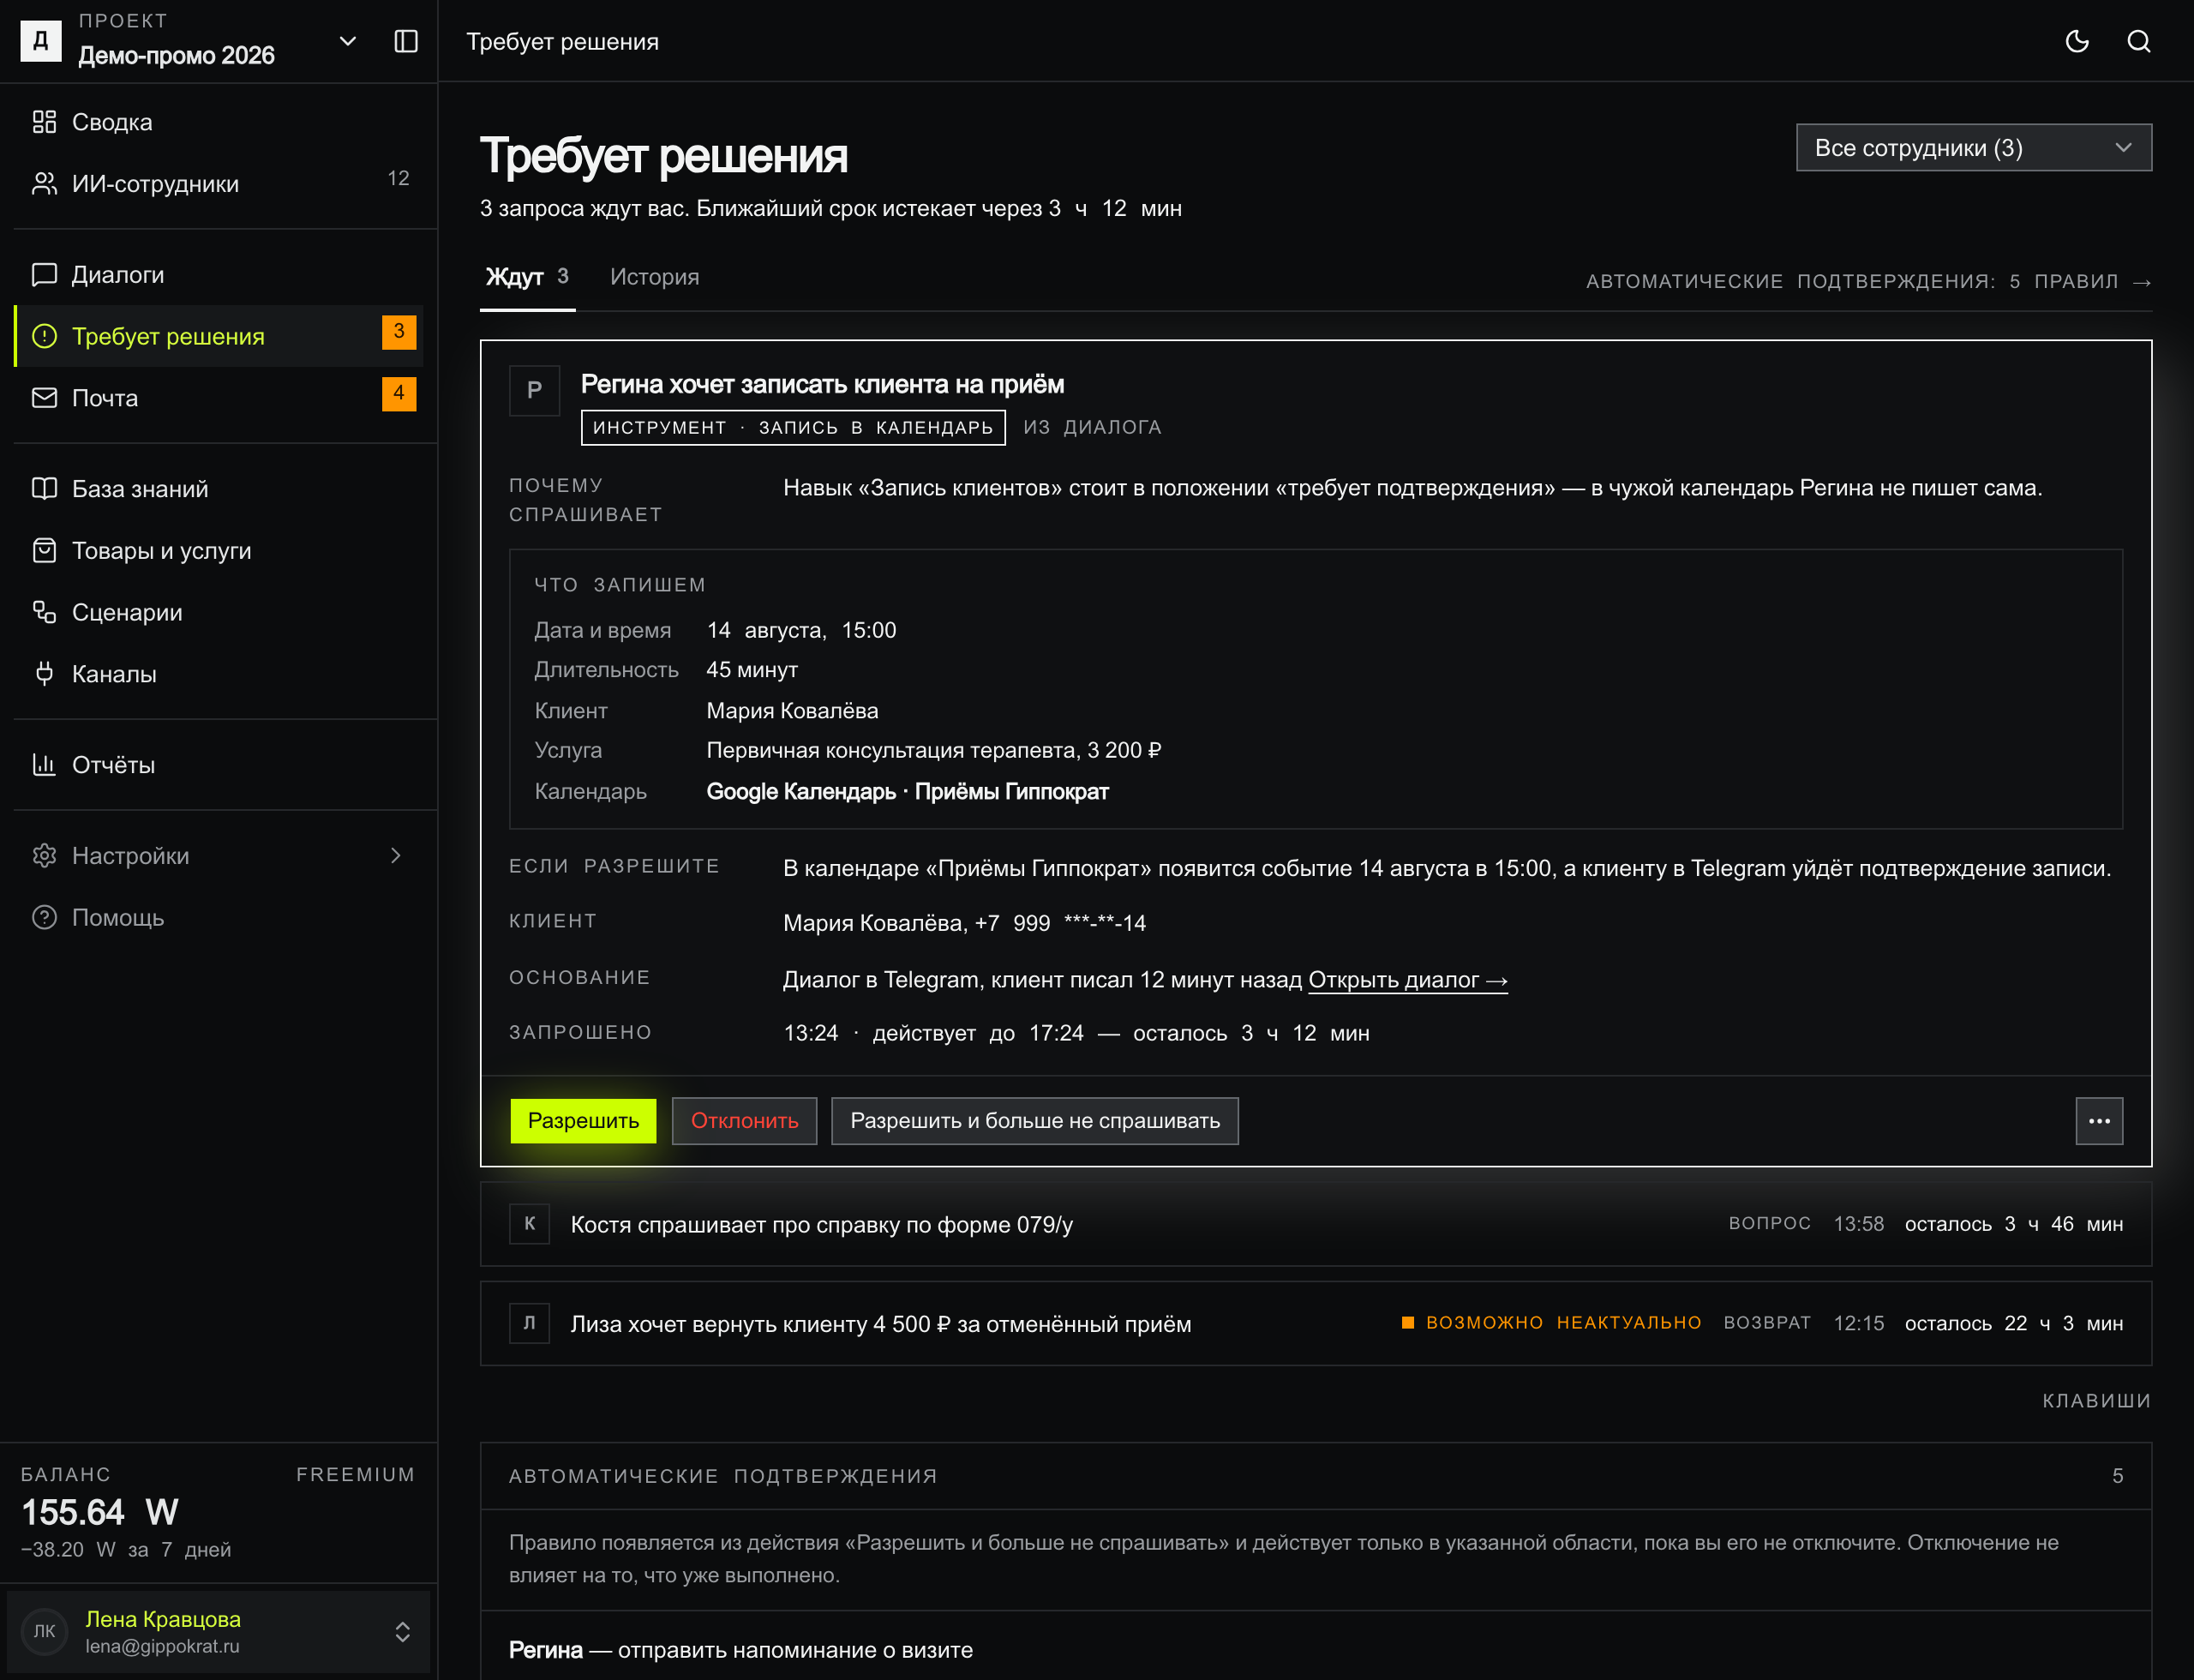Click the Автоматические подтверждения section header
Viewport: 2194px width, 1680px height.
(1315, 1475)
